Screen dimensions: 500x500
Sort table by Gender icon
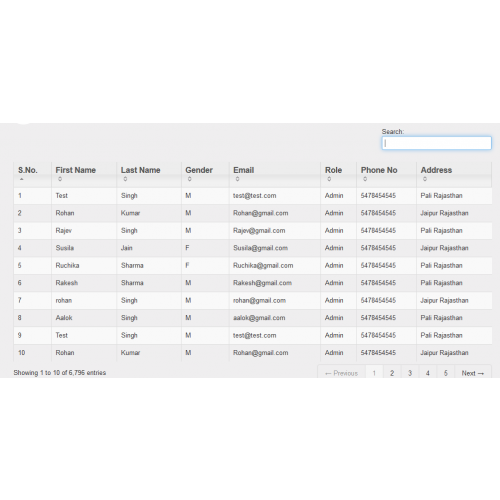(x=190, y=179)
